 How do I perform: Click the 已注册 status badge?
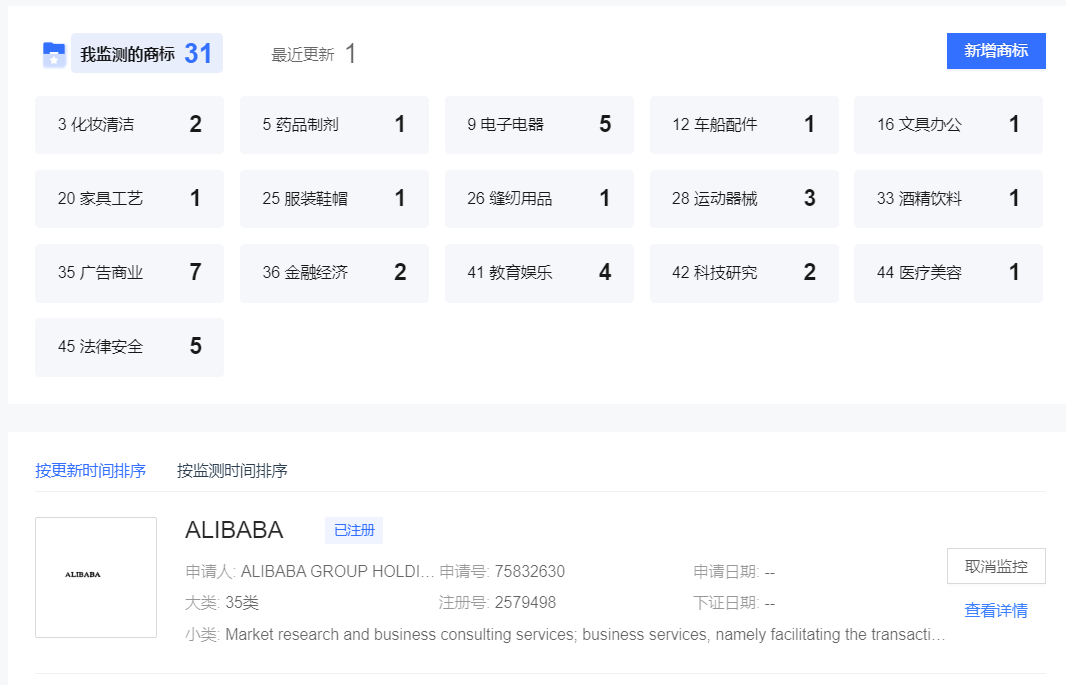(352, 530)
